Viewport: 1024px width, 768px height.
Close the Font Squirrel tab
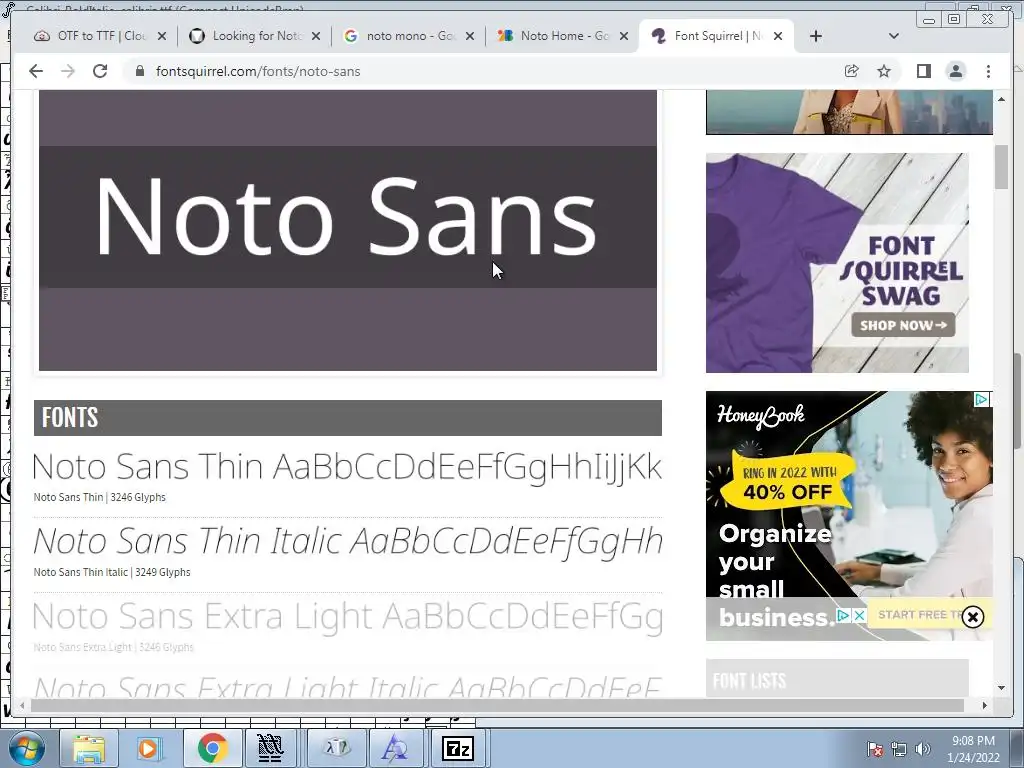(x=778, y=36)
